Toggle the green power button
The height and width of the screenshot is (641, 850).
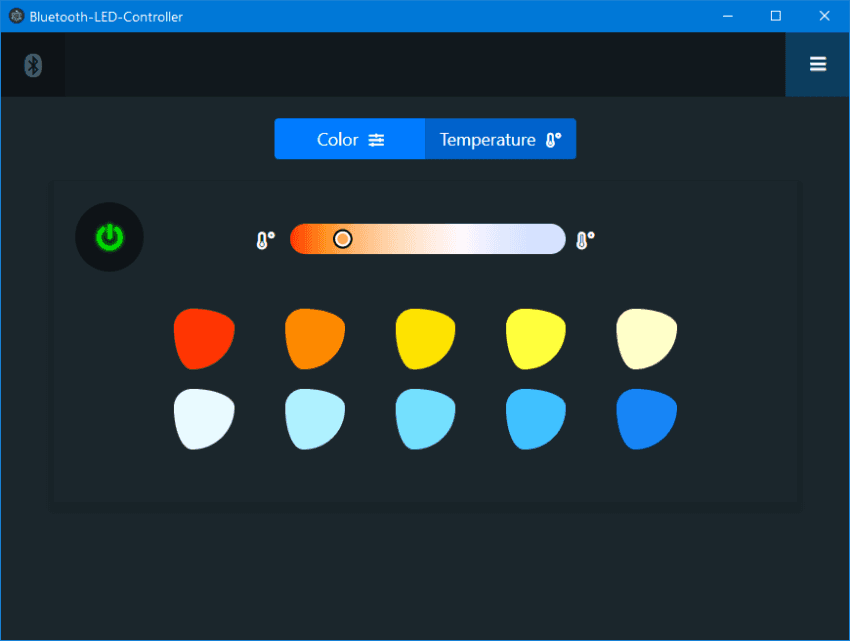109,237
